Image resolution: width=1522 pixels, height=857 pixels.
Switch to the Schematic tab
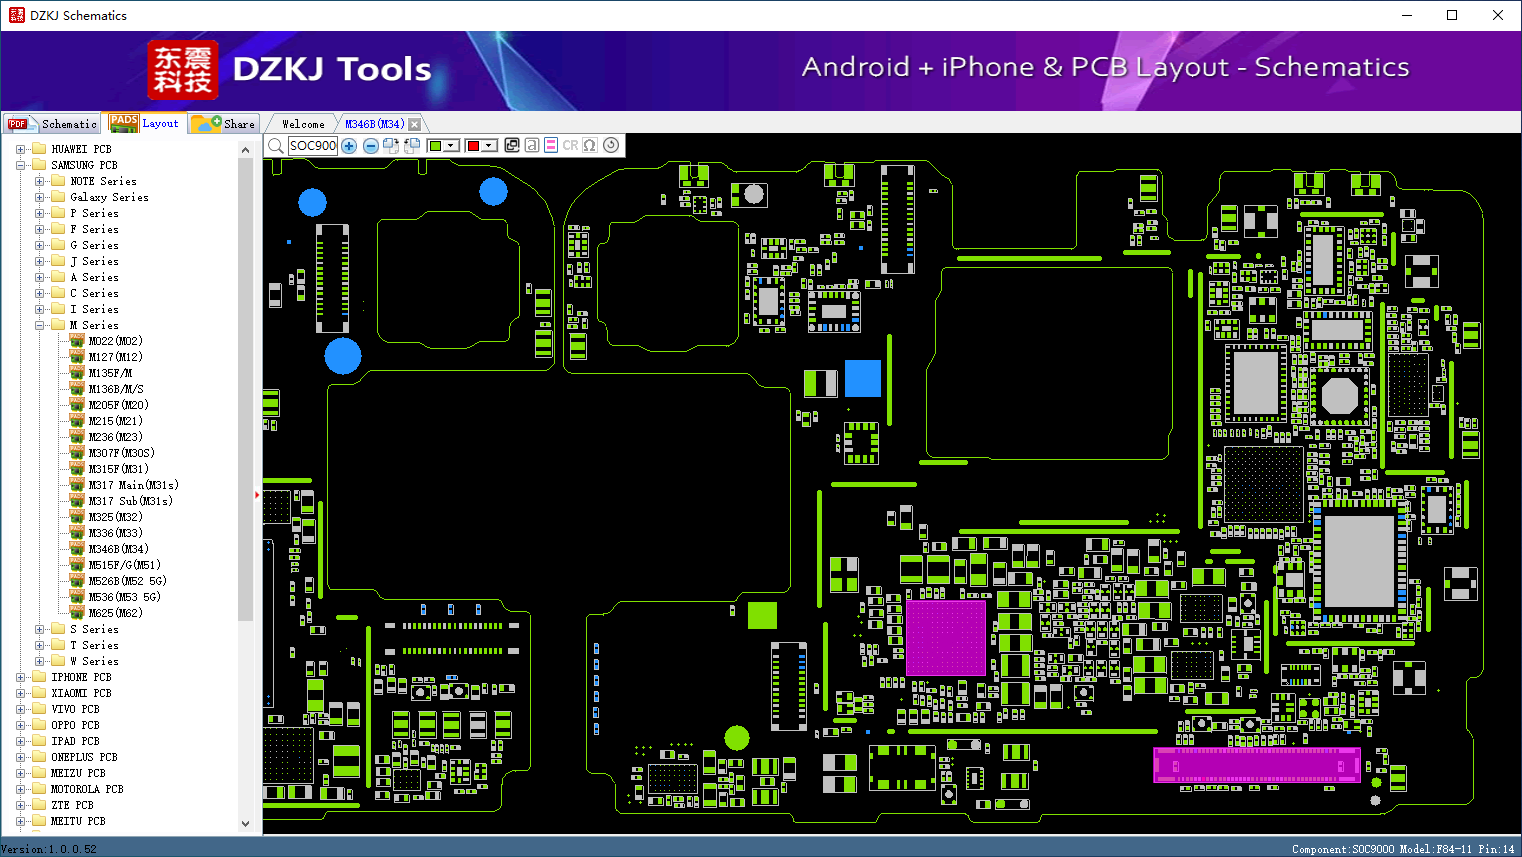52,124
